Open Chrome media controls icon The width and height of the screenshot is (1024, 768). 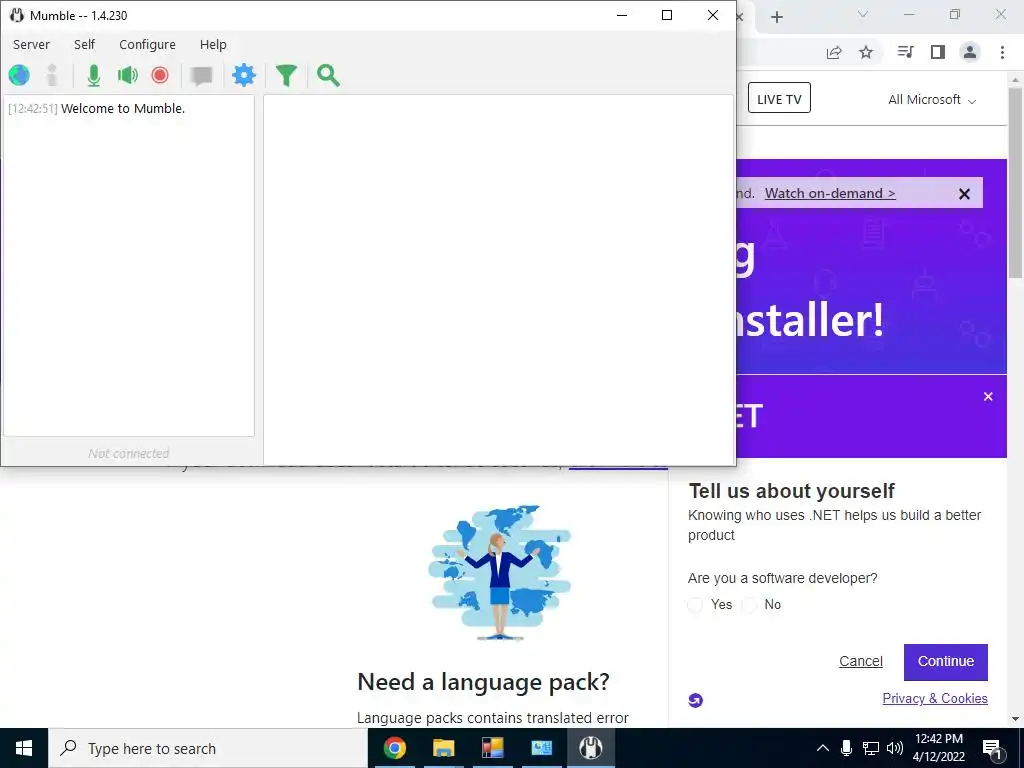(905, 52)
